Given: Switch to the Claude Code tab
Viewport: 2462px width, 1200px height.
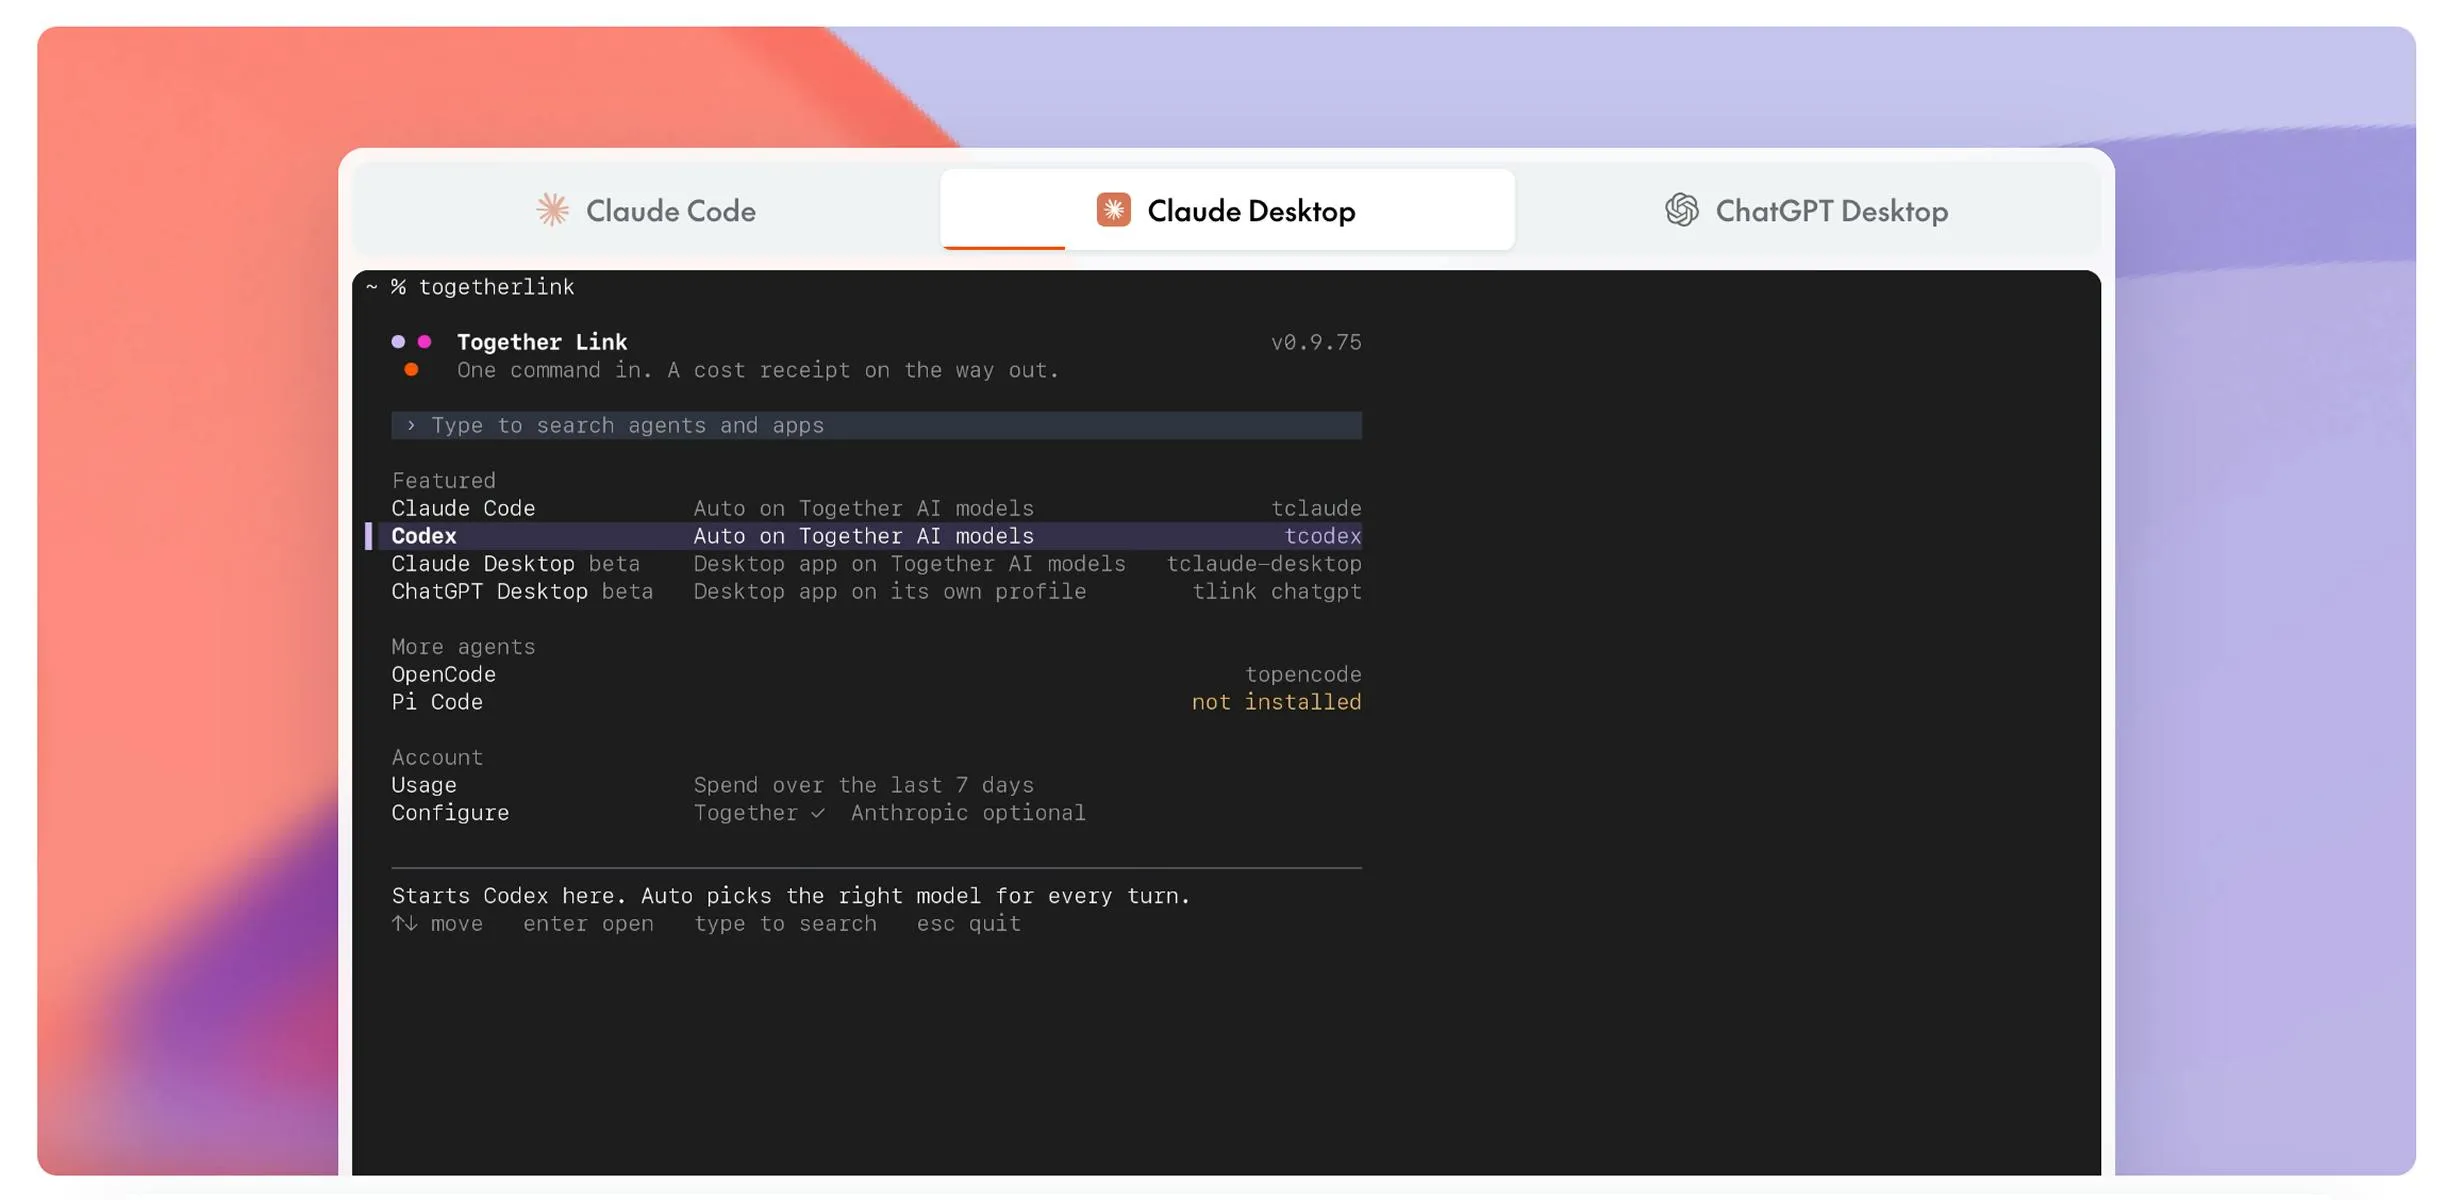Looking at the screenshot, I should [x=646, y=210].
